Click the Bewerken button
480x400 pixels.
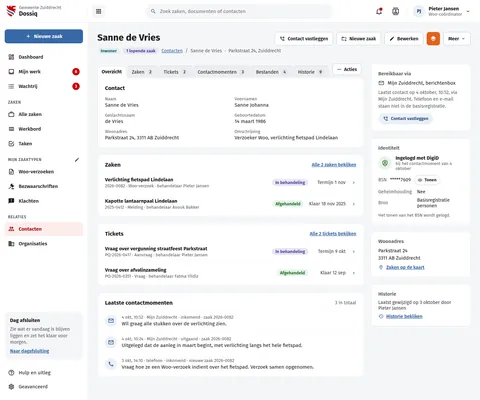pyautogui.click(x=404, y=39)
